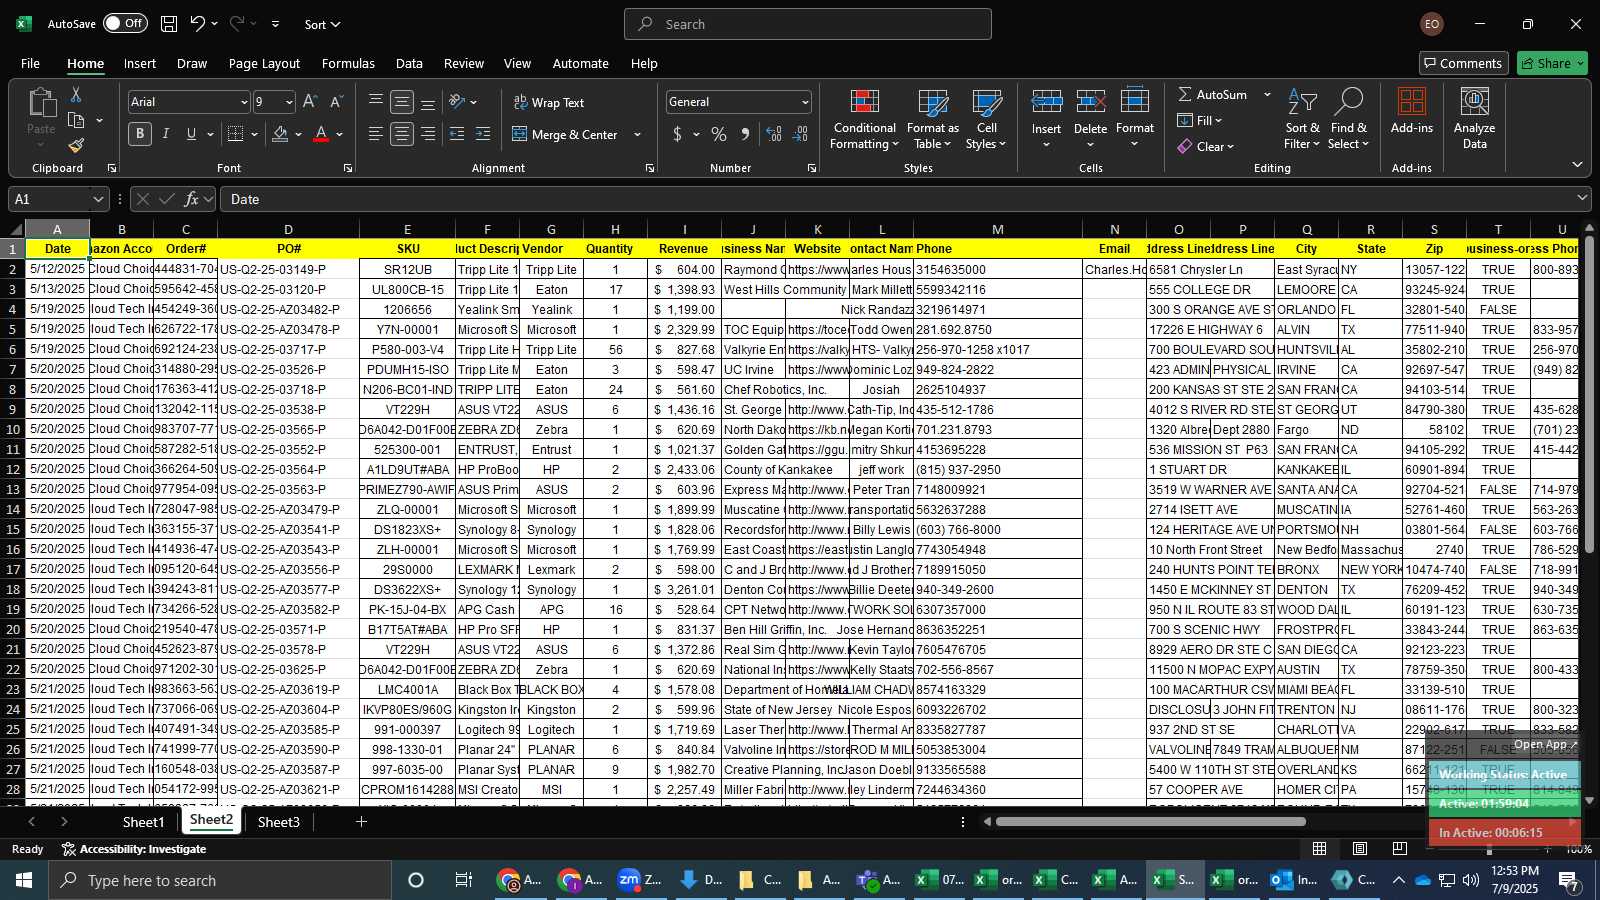Screen dimensions: 1600x900
Task: Click Windows Start button
Action: click(x=24, y=880)
